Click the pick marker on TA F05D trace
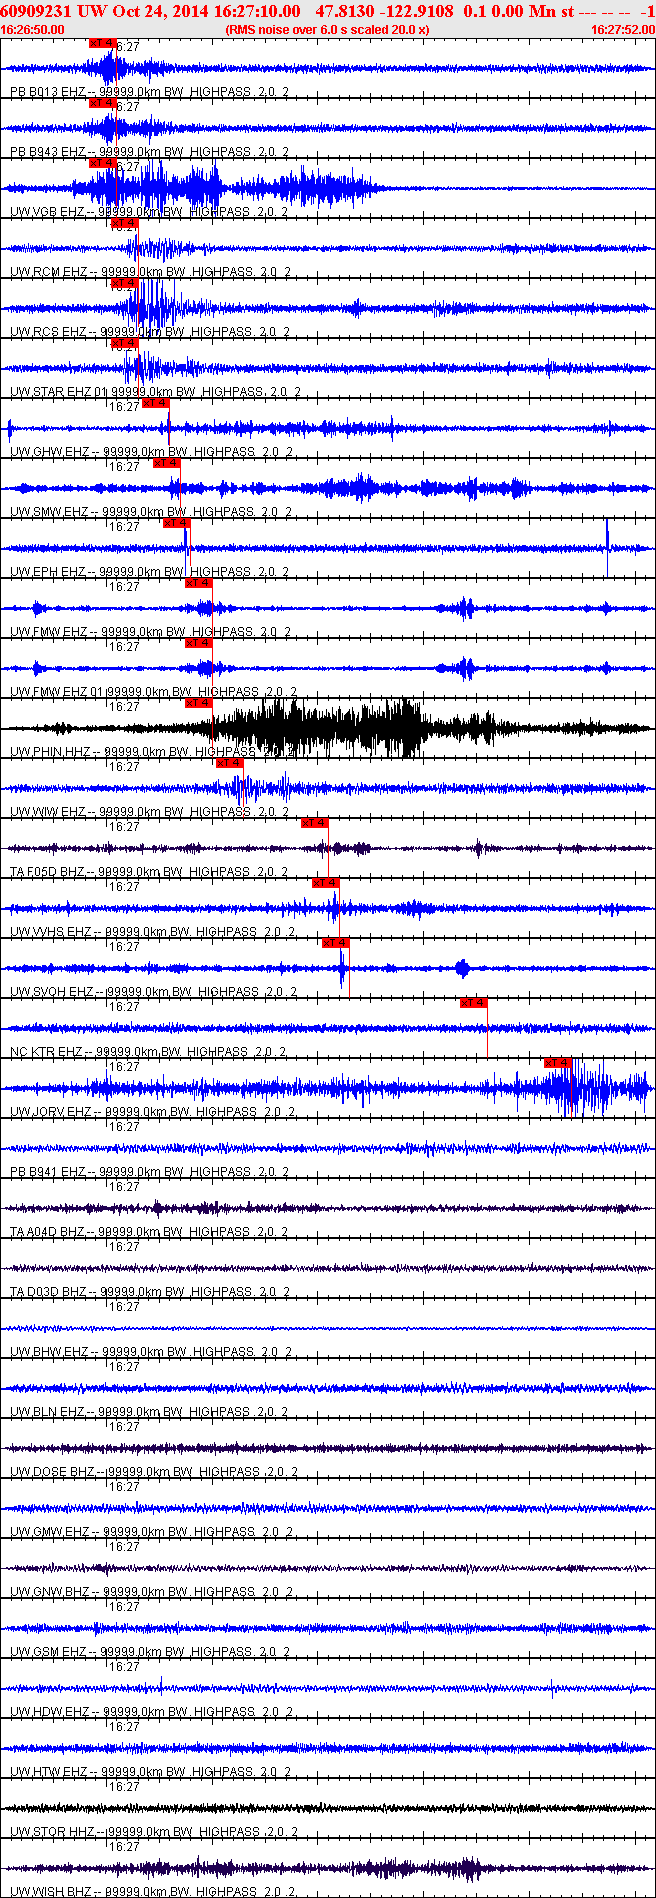Viewport: 656px width, 1898px height. (x=314, y=823)
